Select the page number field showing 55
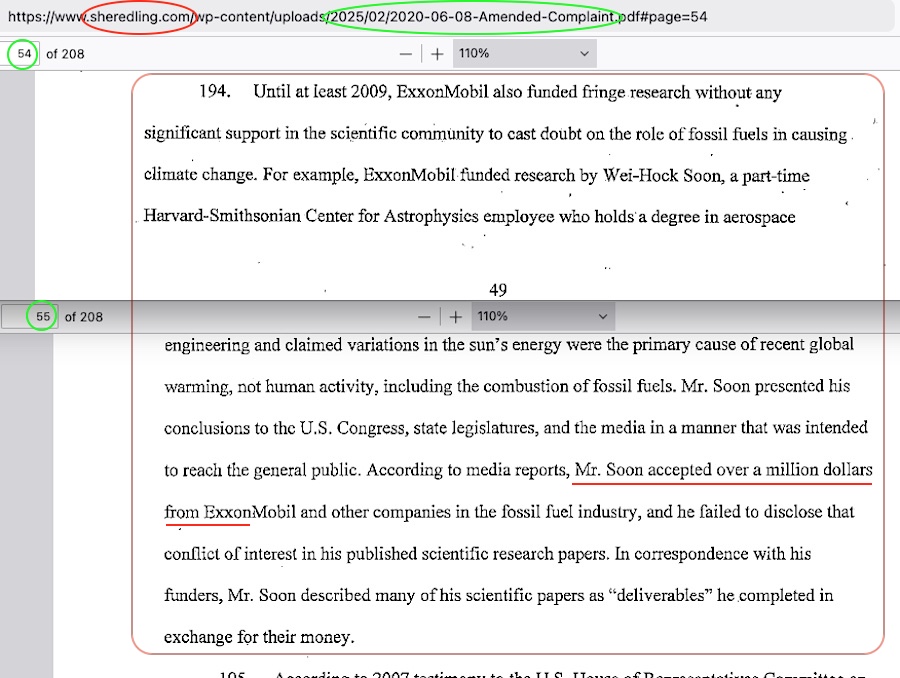The image size is (900, 678). (x=43, y=316)
